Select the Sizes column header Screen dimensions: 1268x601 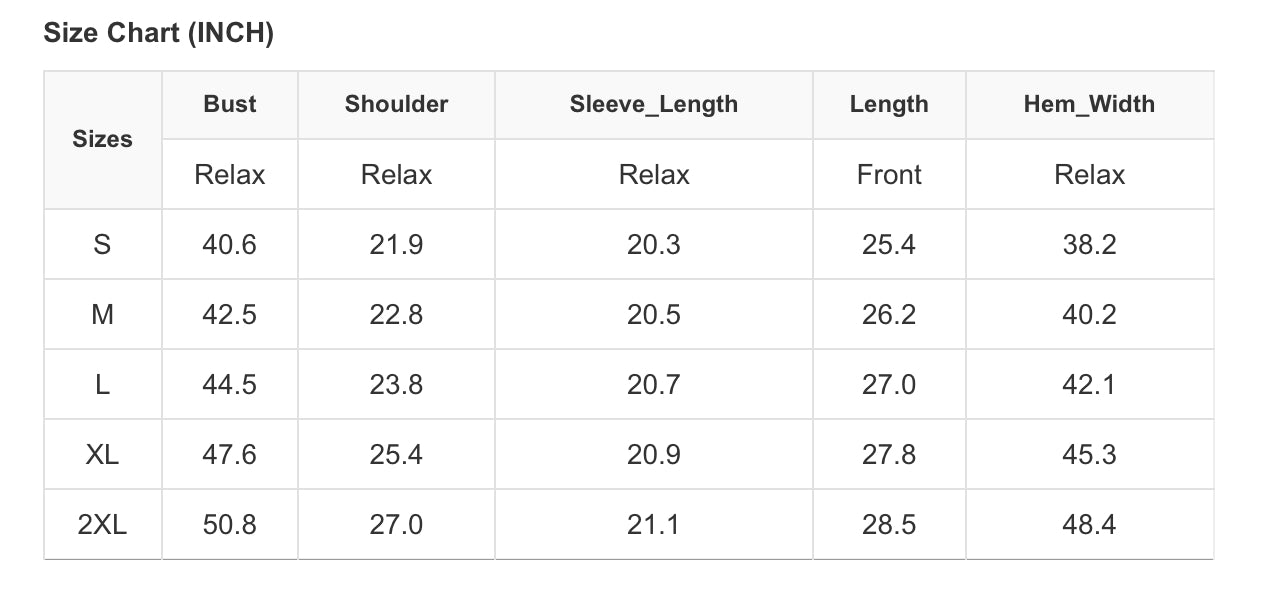(x=102, y=140)
